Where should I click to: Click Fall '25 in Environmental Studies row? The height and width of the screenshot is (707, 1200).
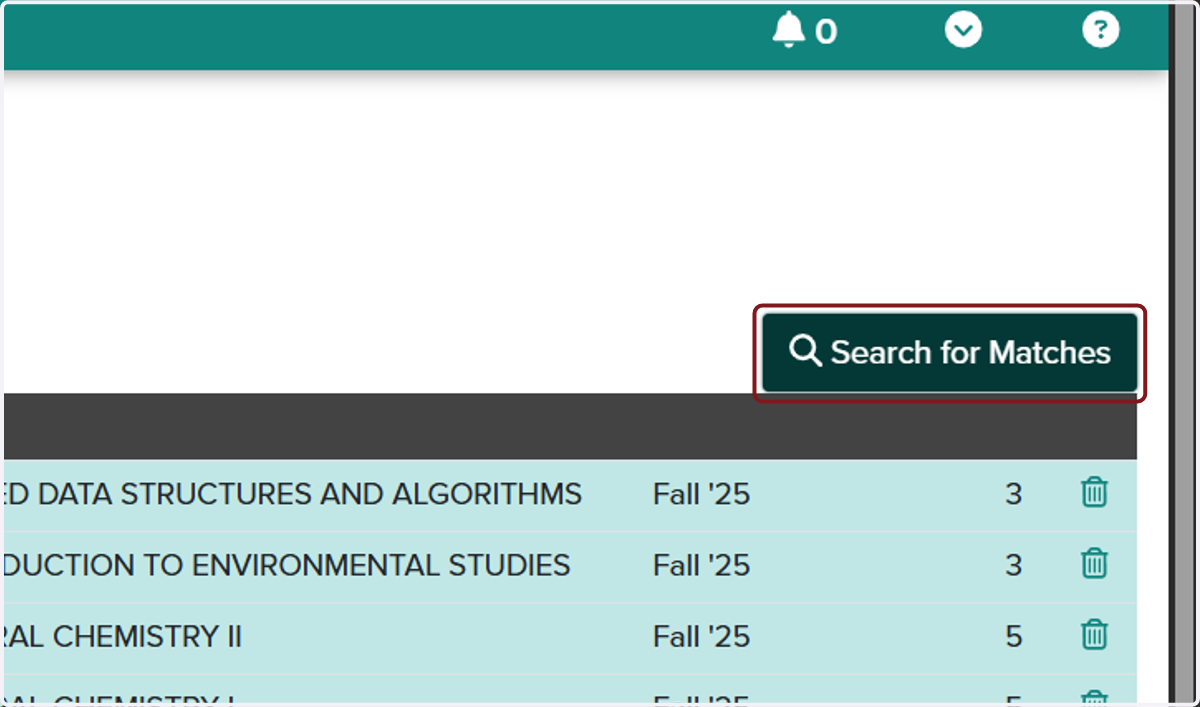pyautogui.click(x=702, y=565)
